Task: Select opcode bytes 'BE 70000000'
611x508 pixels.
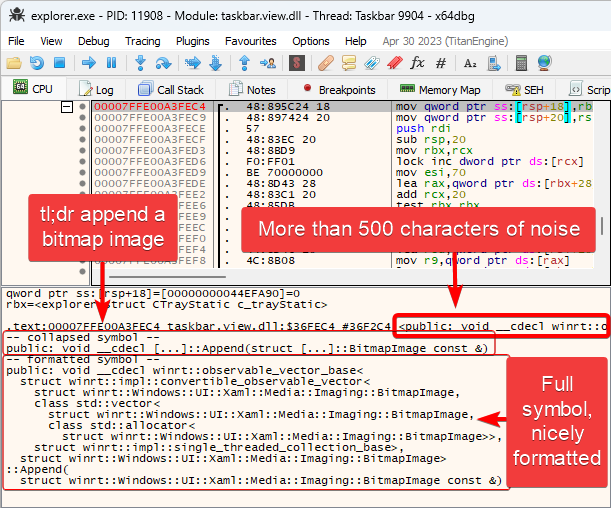Action: tap(284, 172)
